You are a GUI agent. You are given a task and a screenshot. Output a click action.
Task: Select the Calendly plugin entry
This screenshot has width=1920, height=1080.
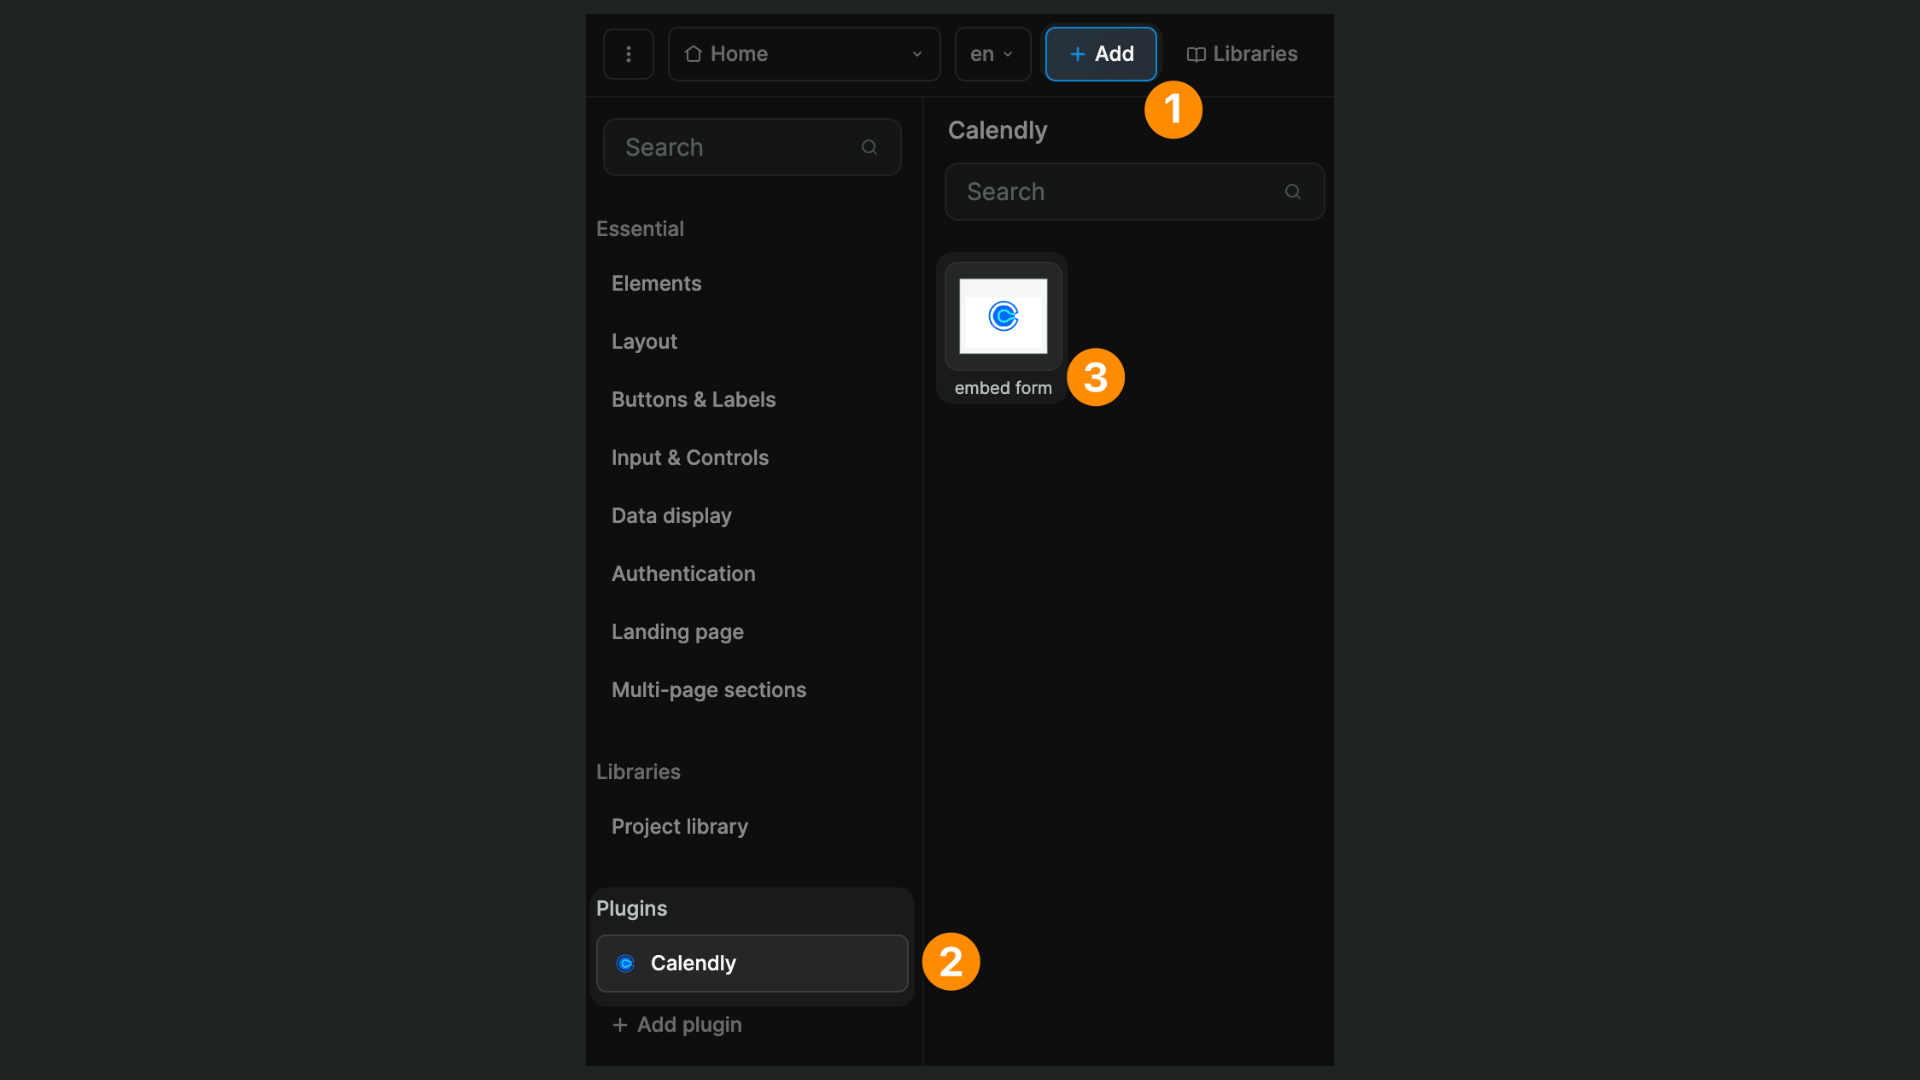tap(751, 963)
